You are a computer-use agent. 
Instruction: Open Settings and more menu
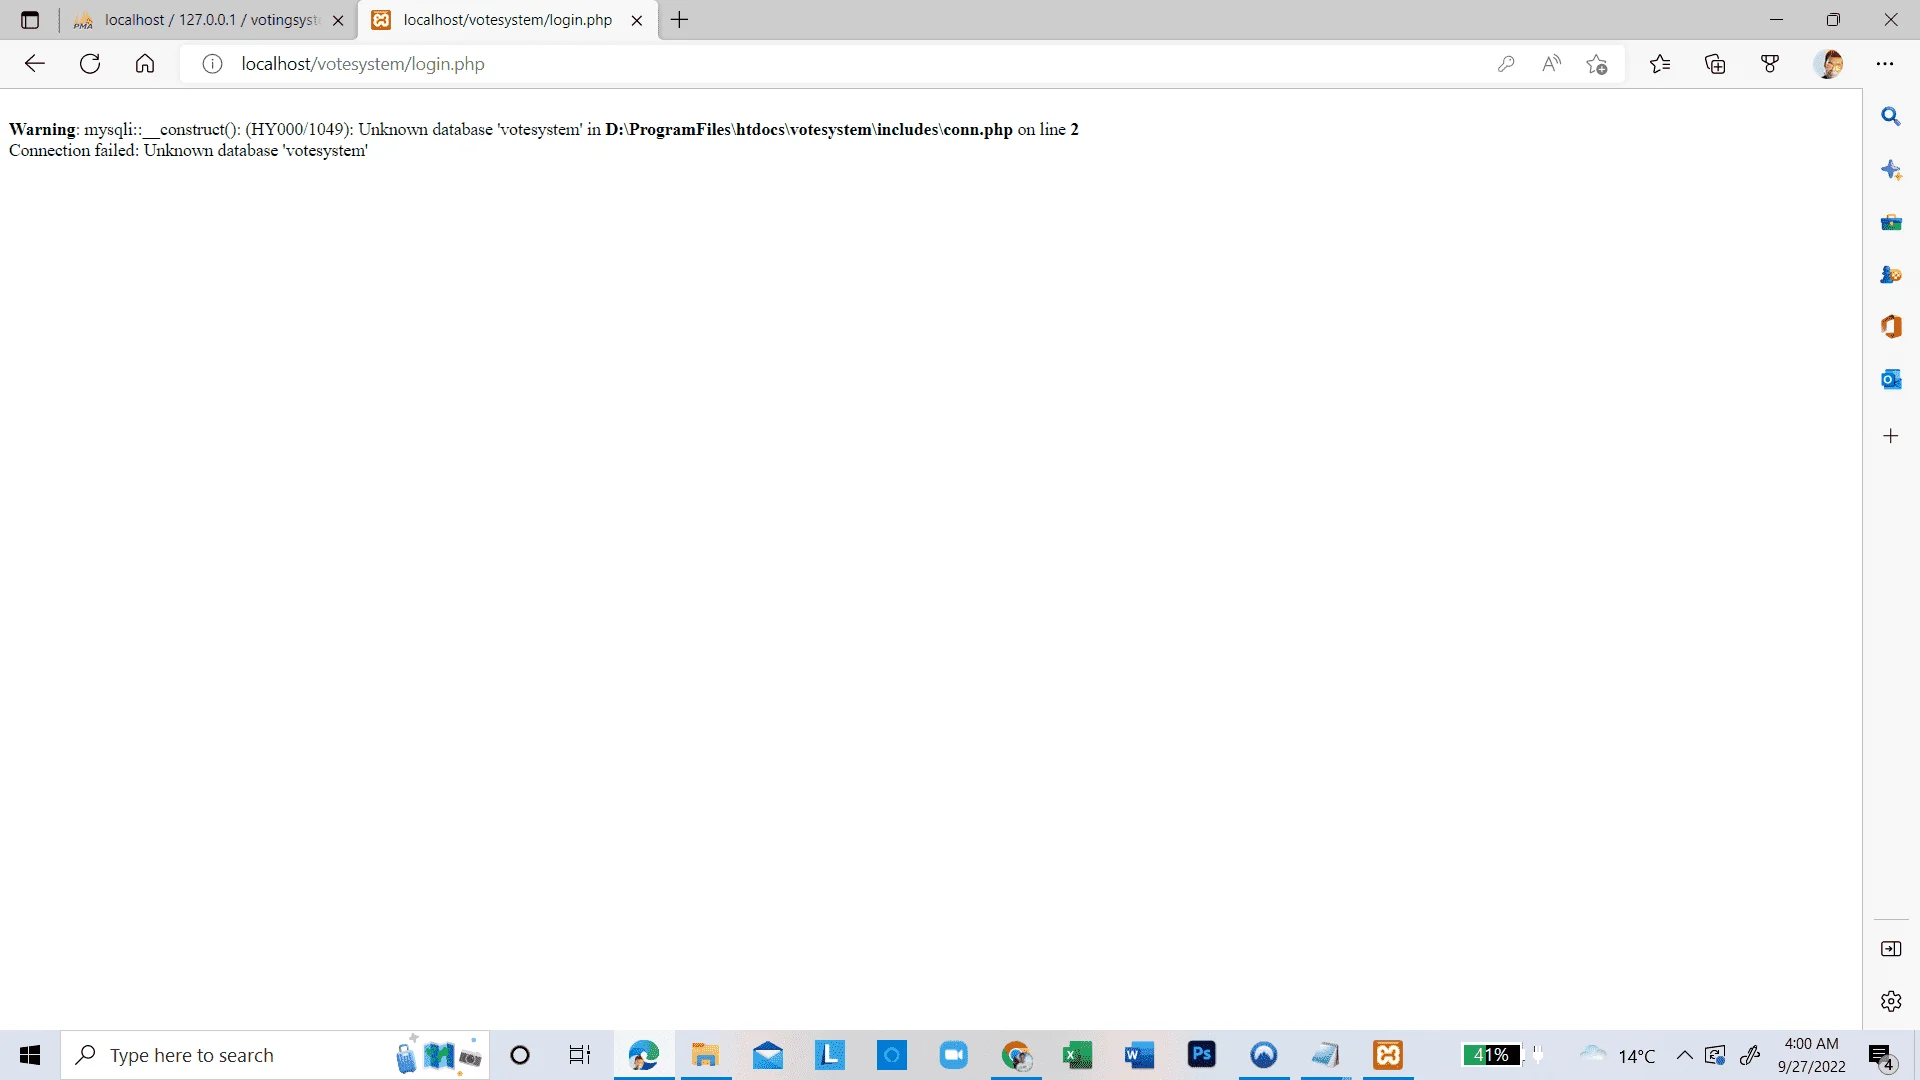pyautogui.click(x=1885, y=64)
